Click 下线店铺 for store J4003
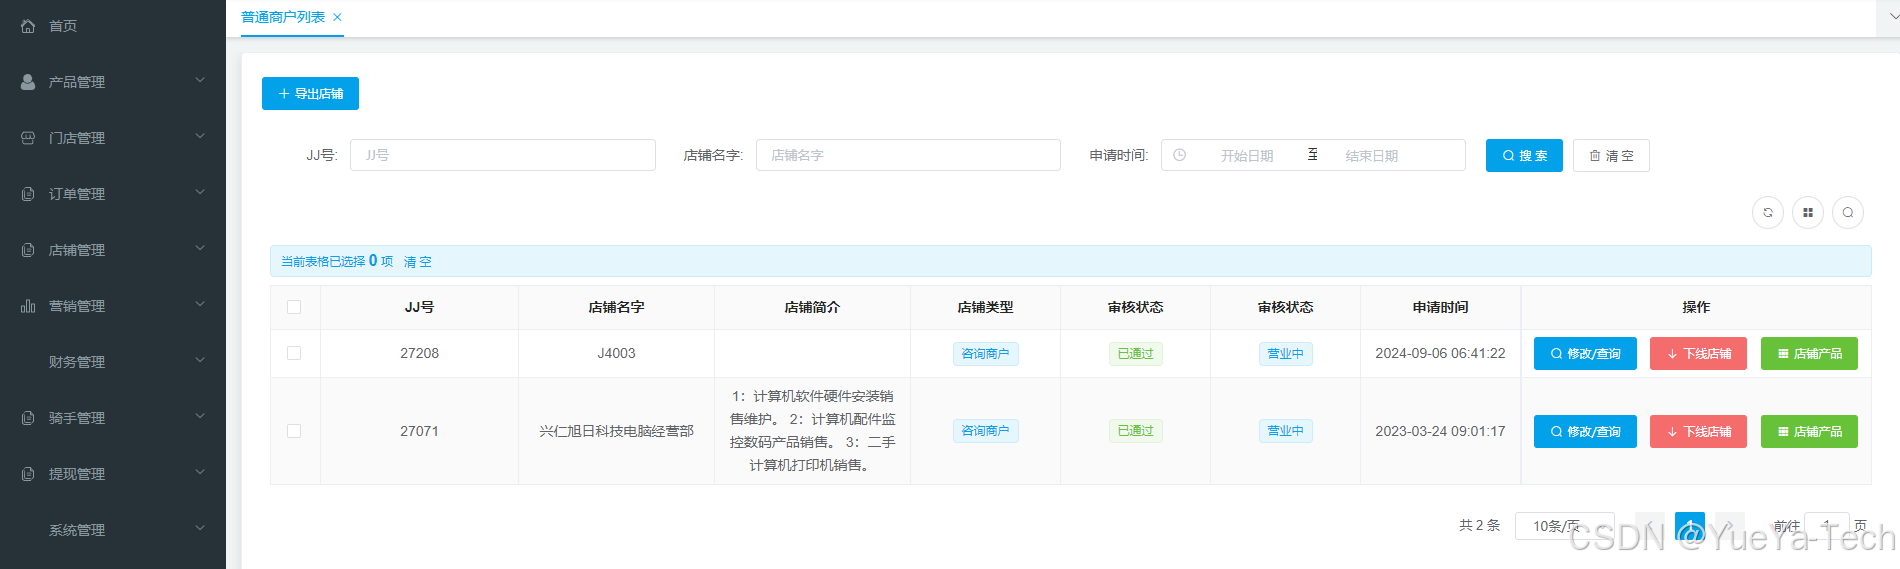 coord(1698,353)
